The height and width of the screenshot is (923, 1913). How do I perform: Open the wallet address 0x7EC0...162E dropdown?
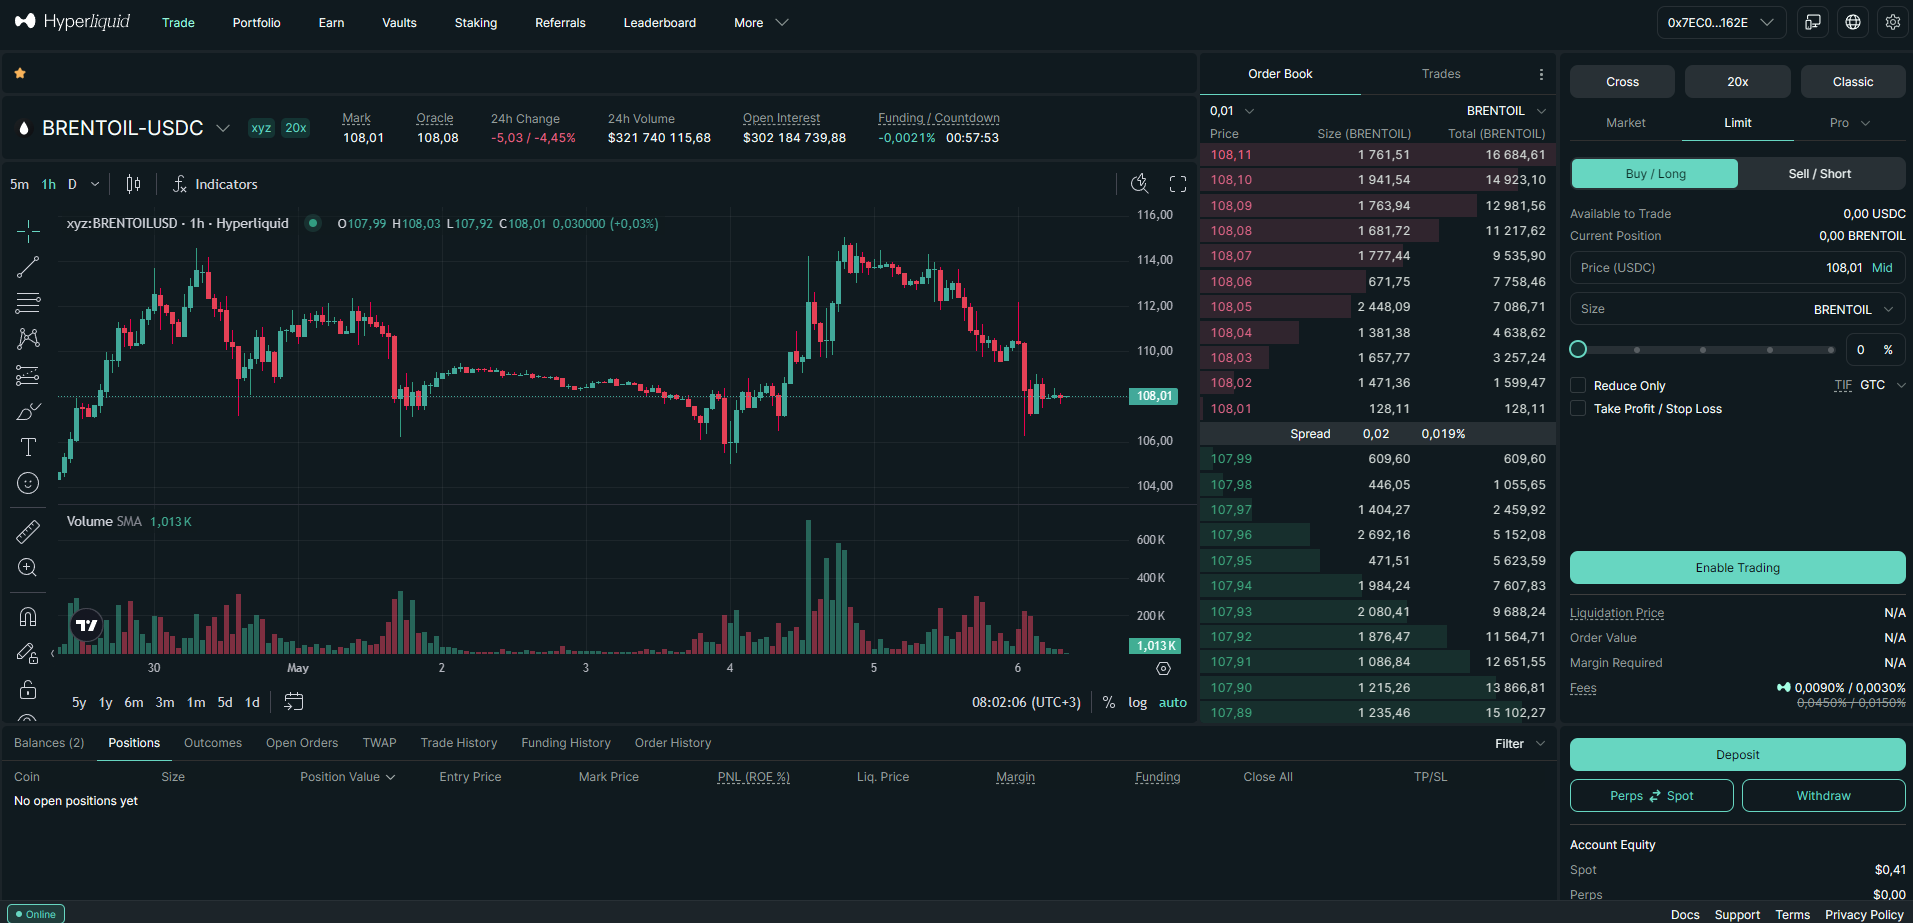point(1721,22)
